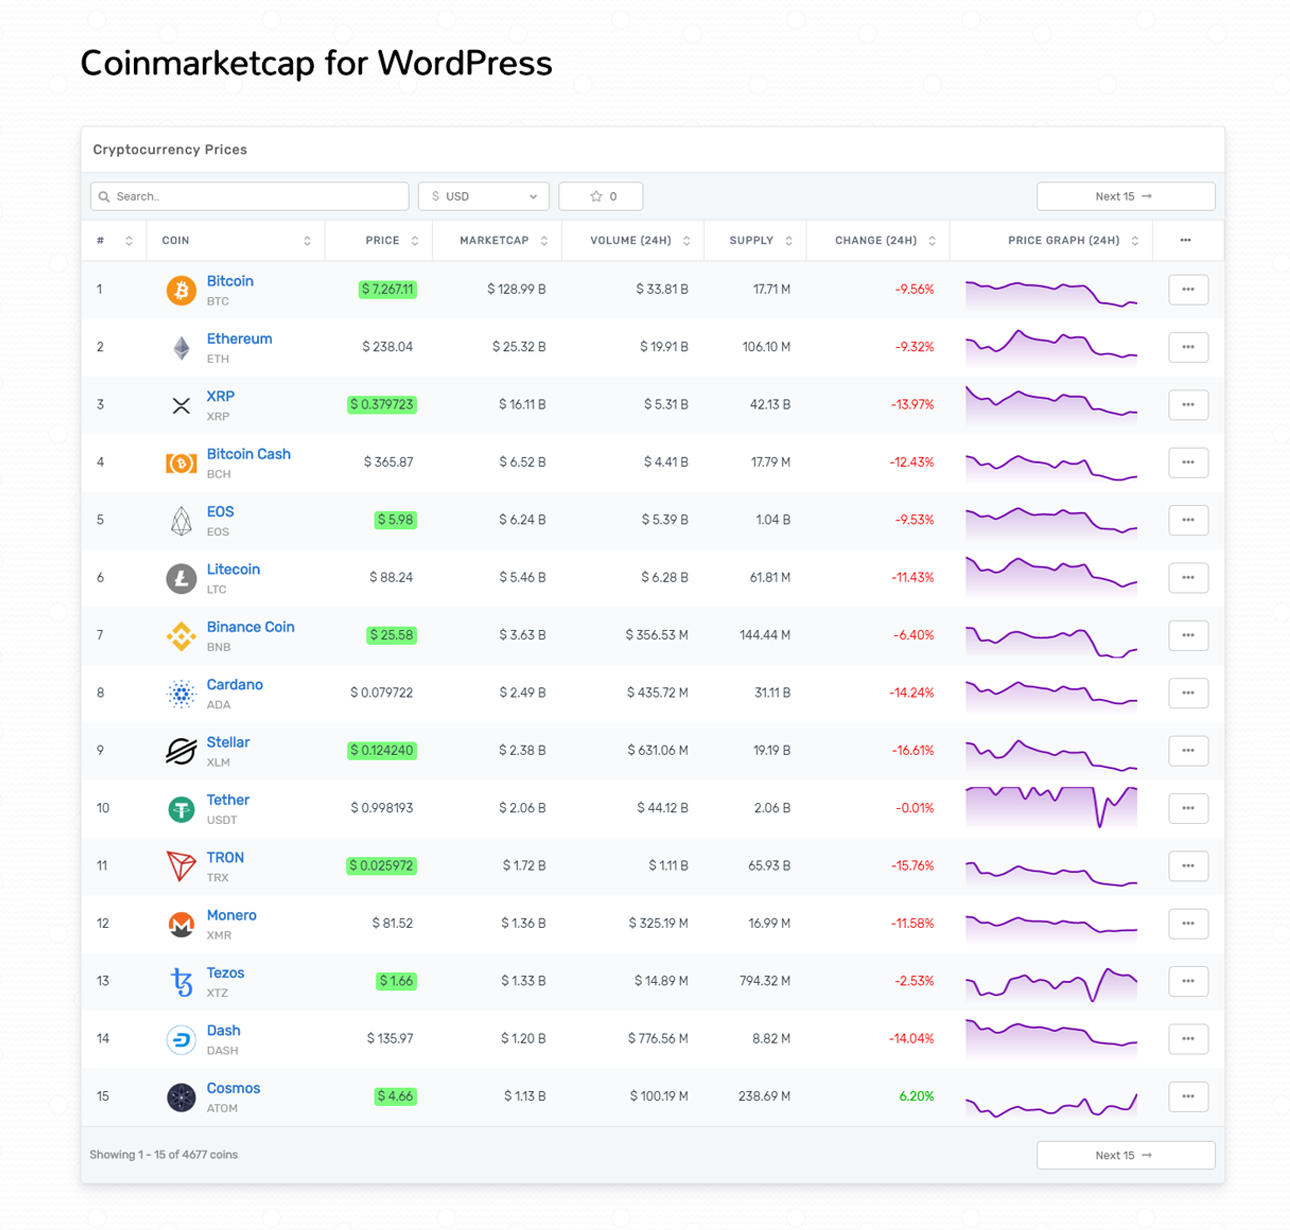Open the Tezos coin link

coord(225,973)
